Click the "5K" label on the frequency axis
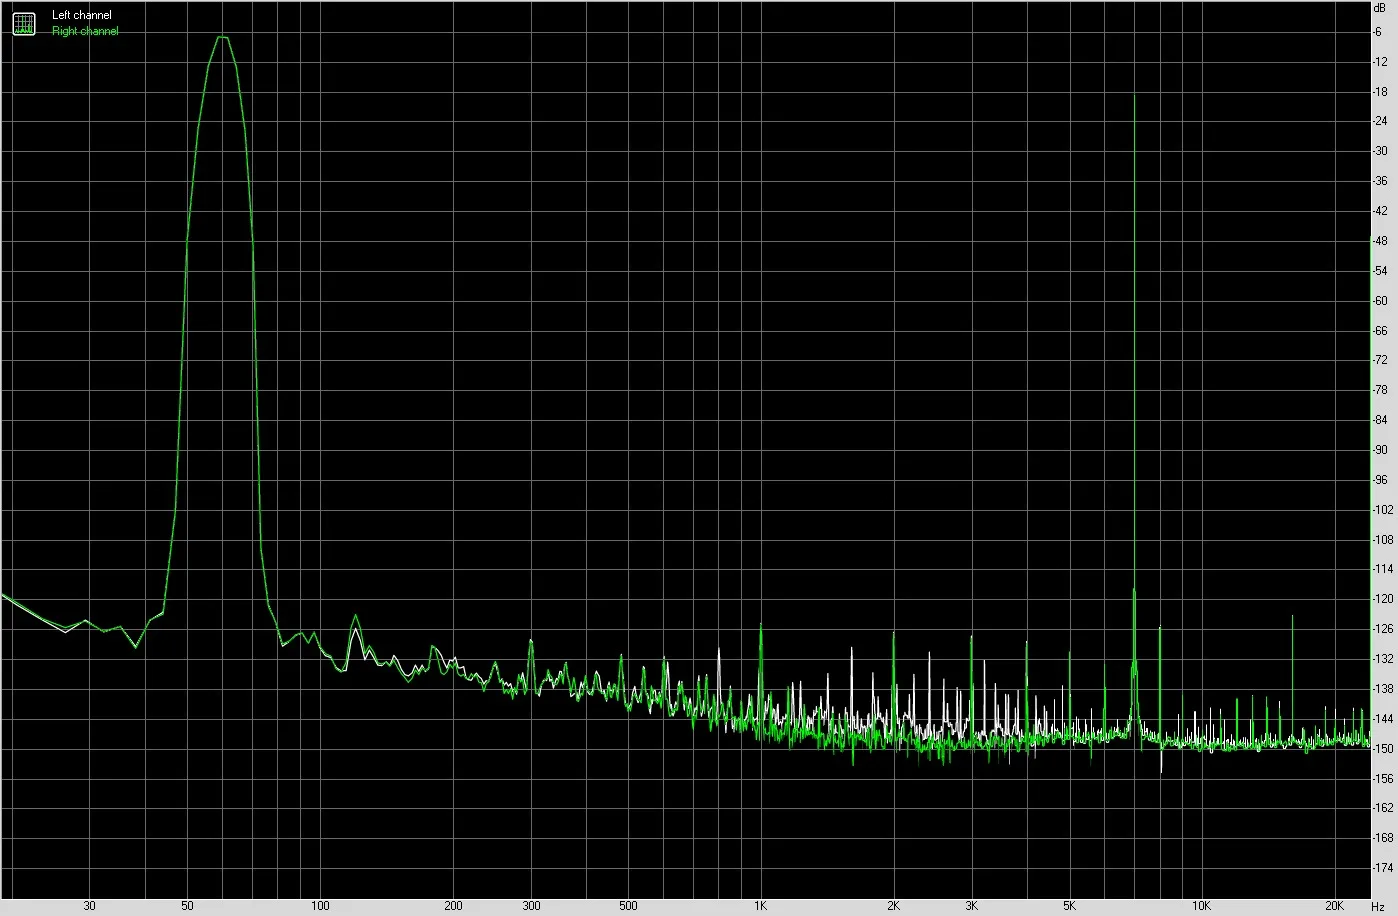1398x916 pixels. tap(1069, 906)
